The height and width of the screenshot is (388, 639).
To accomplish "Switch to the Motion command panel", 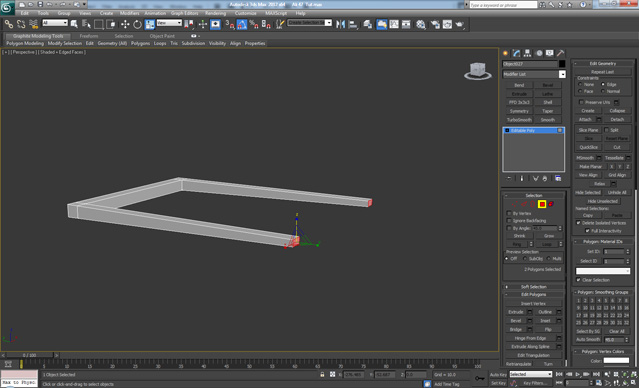I will (539, 53).
